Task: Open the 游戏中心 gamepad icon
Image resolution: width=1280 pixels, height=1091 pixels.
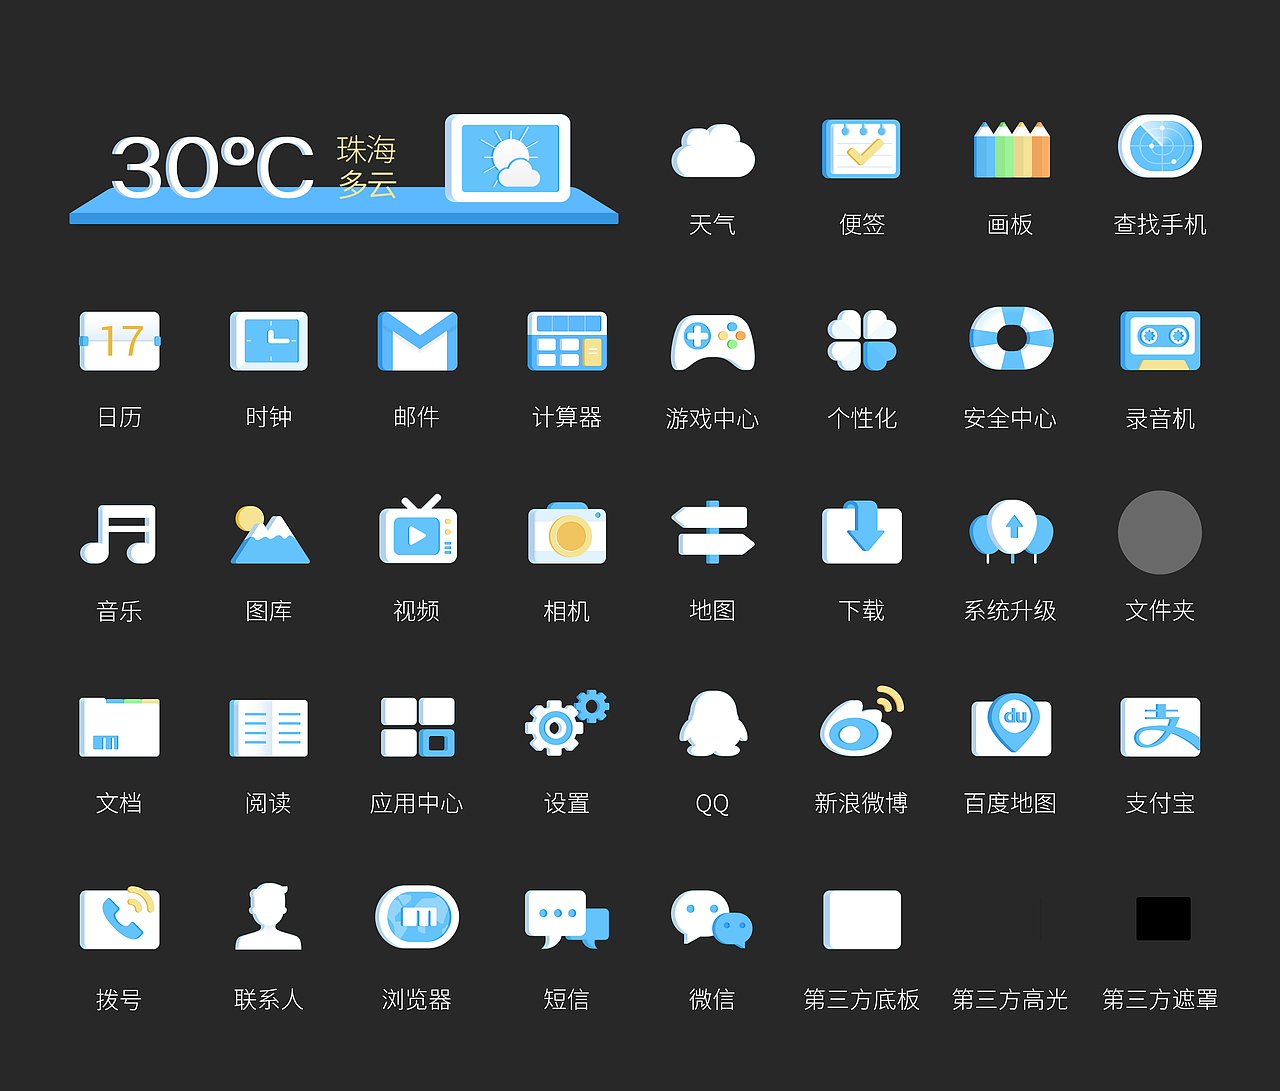Action: tap(713, 343)
